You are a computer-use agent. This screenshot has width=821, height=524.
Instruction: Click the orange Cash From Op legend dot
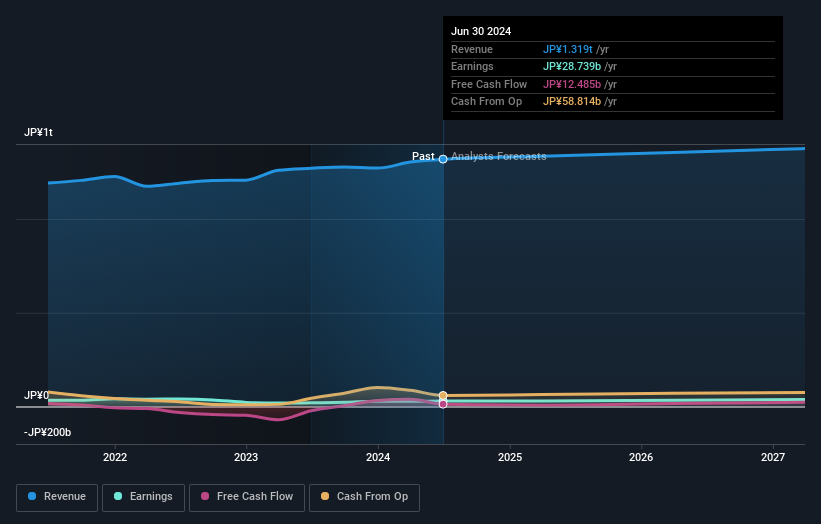325,496
